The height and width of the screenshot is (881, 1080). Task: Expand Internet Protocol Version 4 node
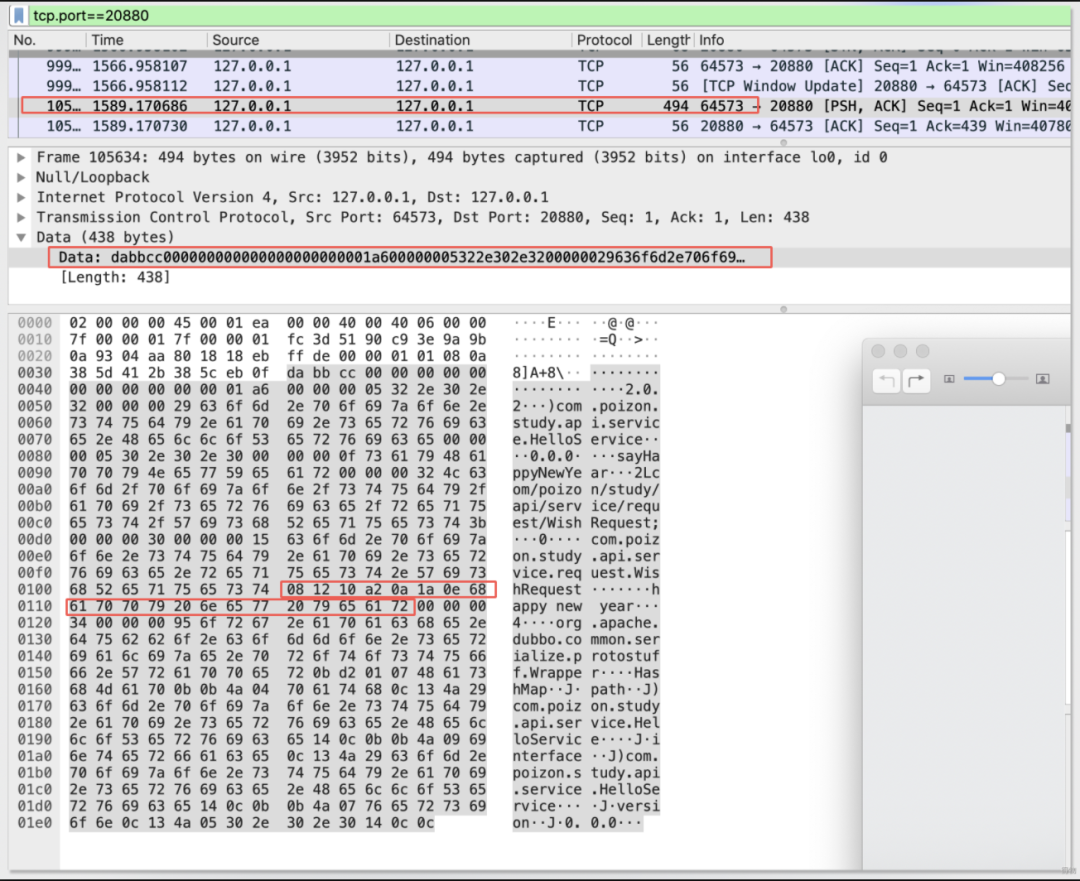pyautogui.click(x=21, y=198)
